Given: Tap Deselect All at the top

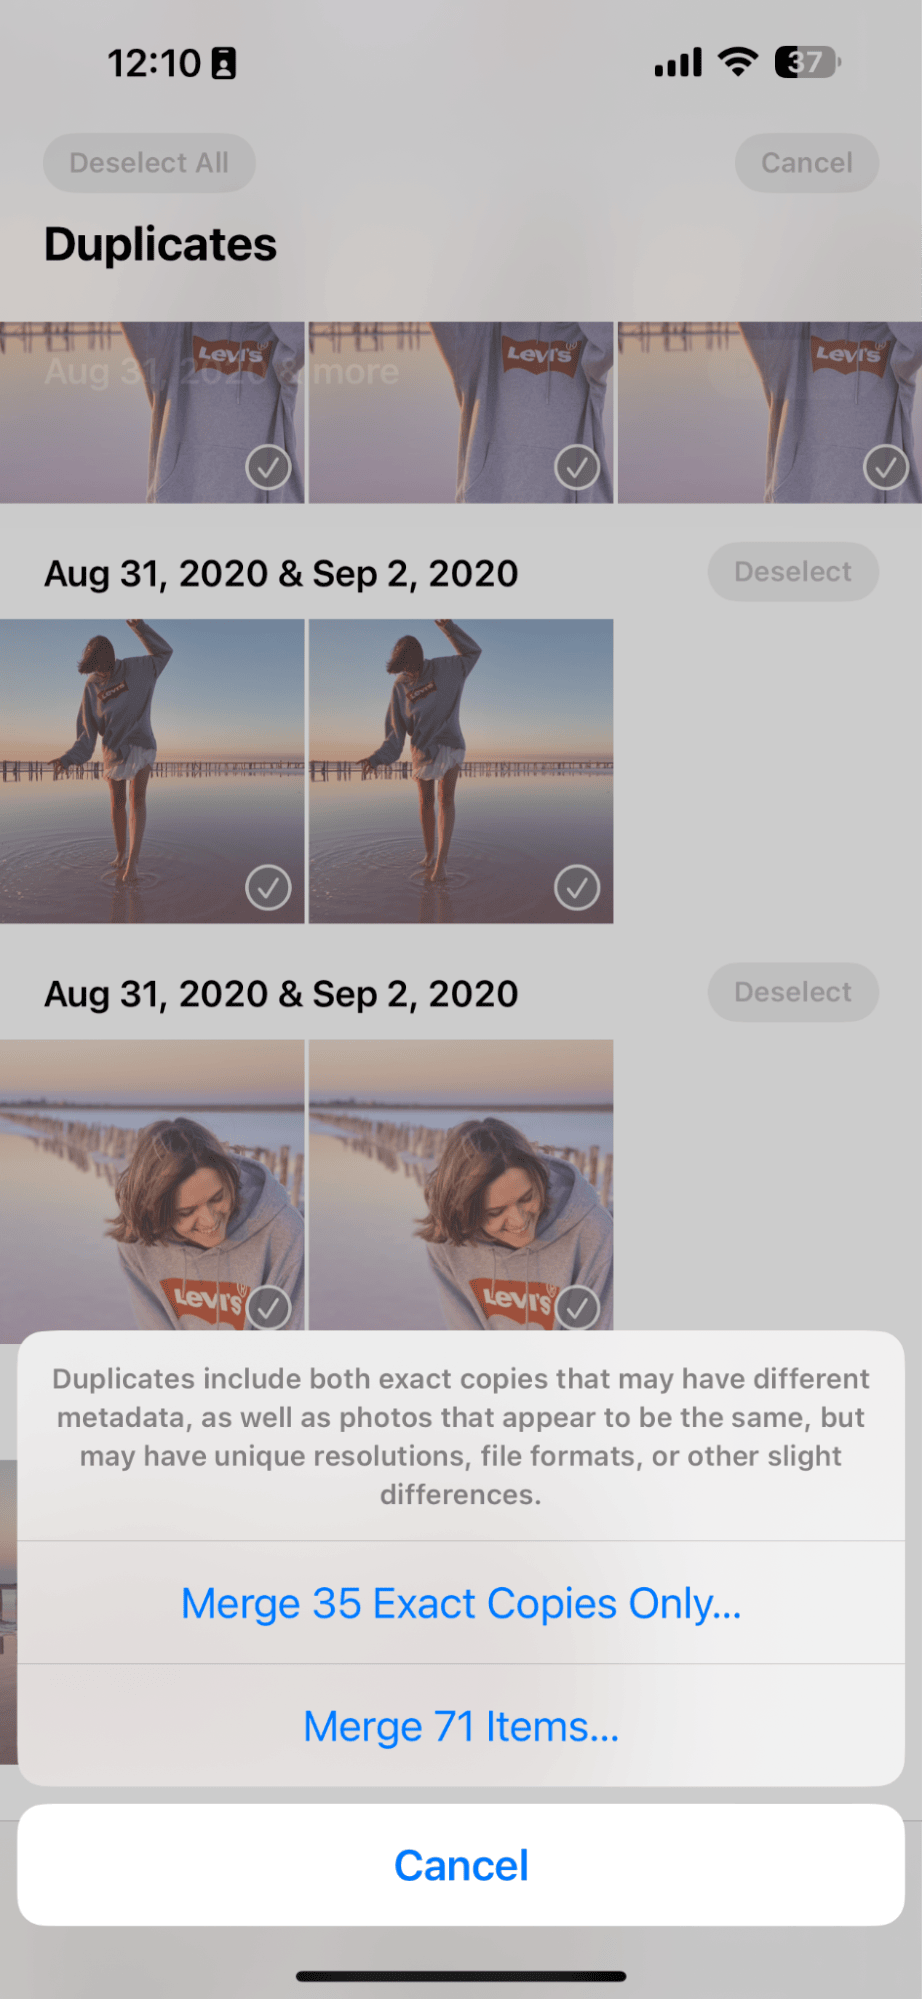Looking at the screenshot, I should (149, 163).
